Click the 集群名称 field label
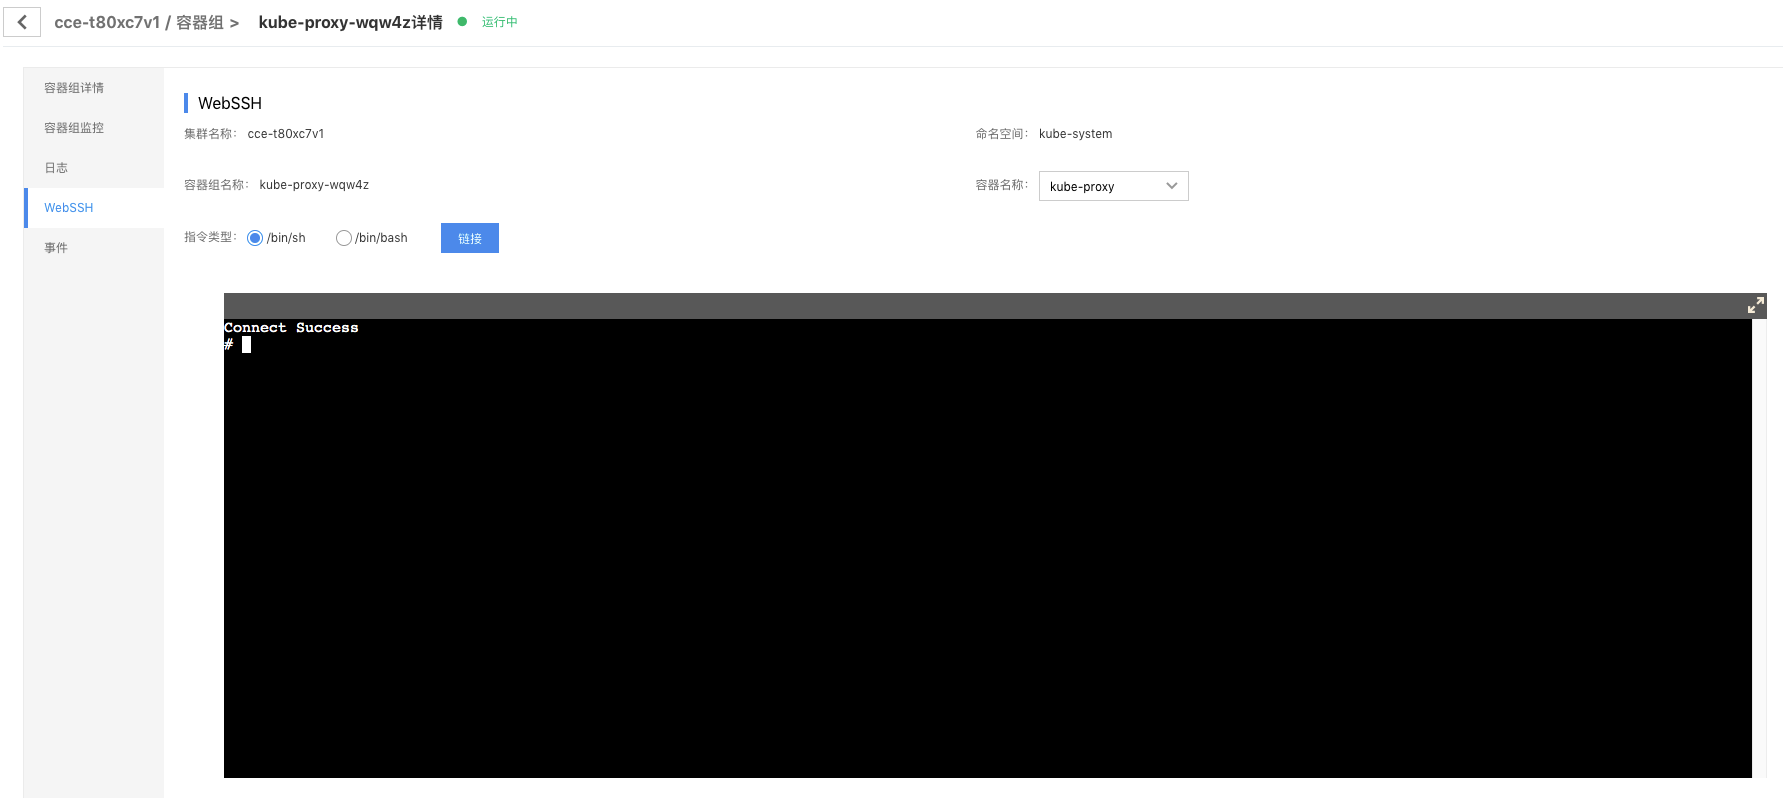Image resolution: width=1783 pixels, height=798 pixels. click(210, 134)
